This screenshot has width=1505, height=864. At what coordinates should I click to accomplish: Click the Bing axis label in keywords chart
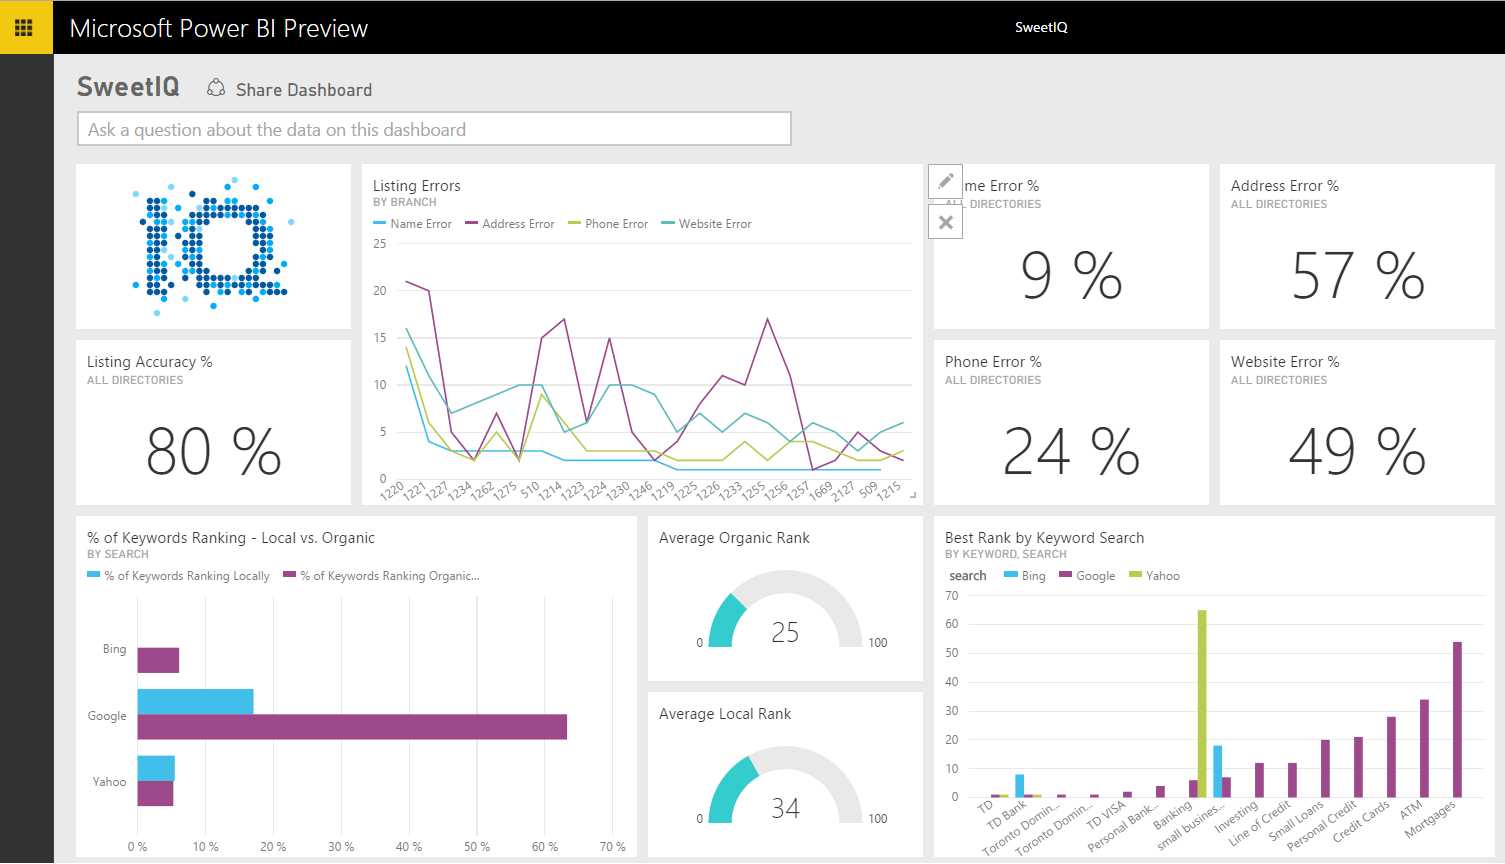114,649
